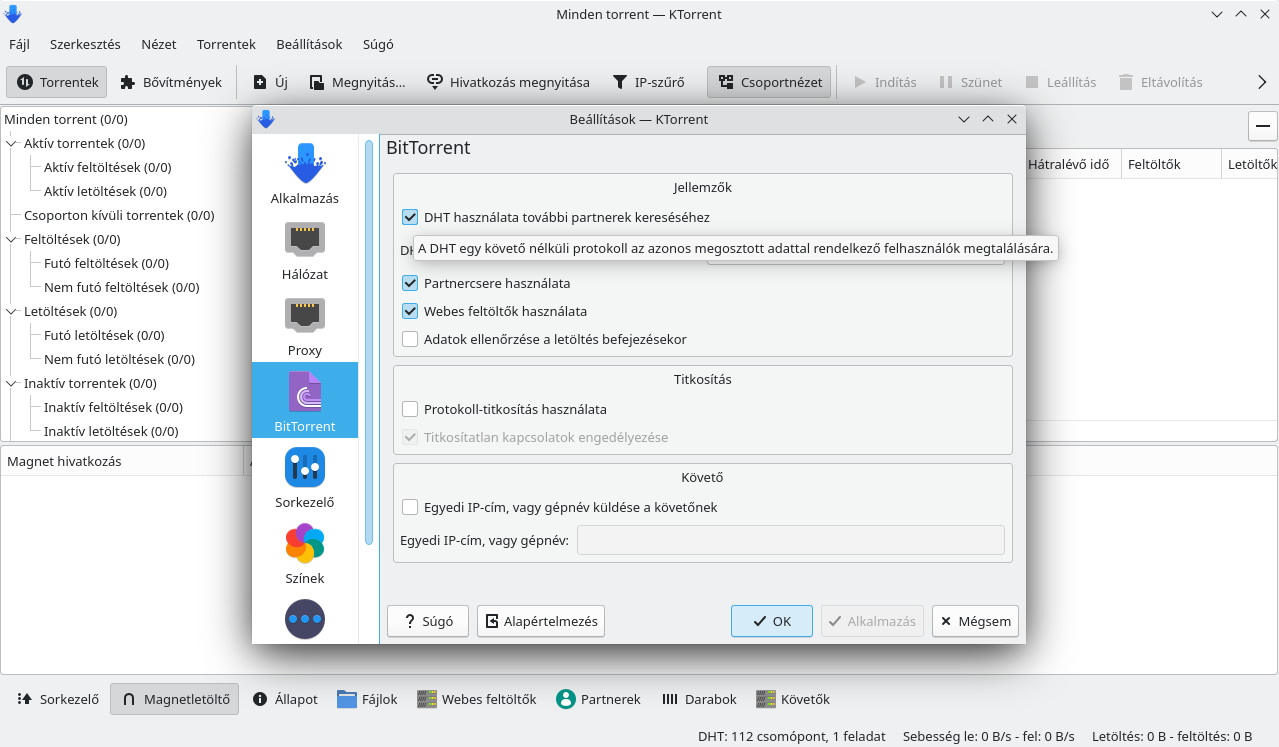The image size is (1279, 747).
Task: Select Minden torrent (0/0) in the tree
Action: [x=66, y=119]
